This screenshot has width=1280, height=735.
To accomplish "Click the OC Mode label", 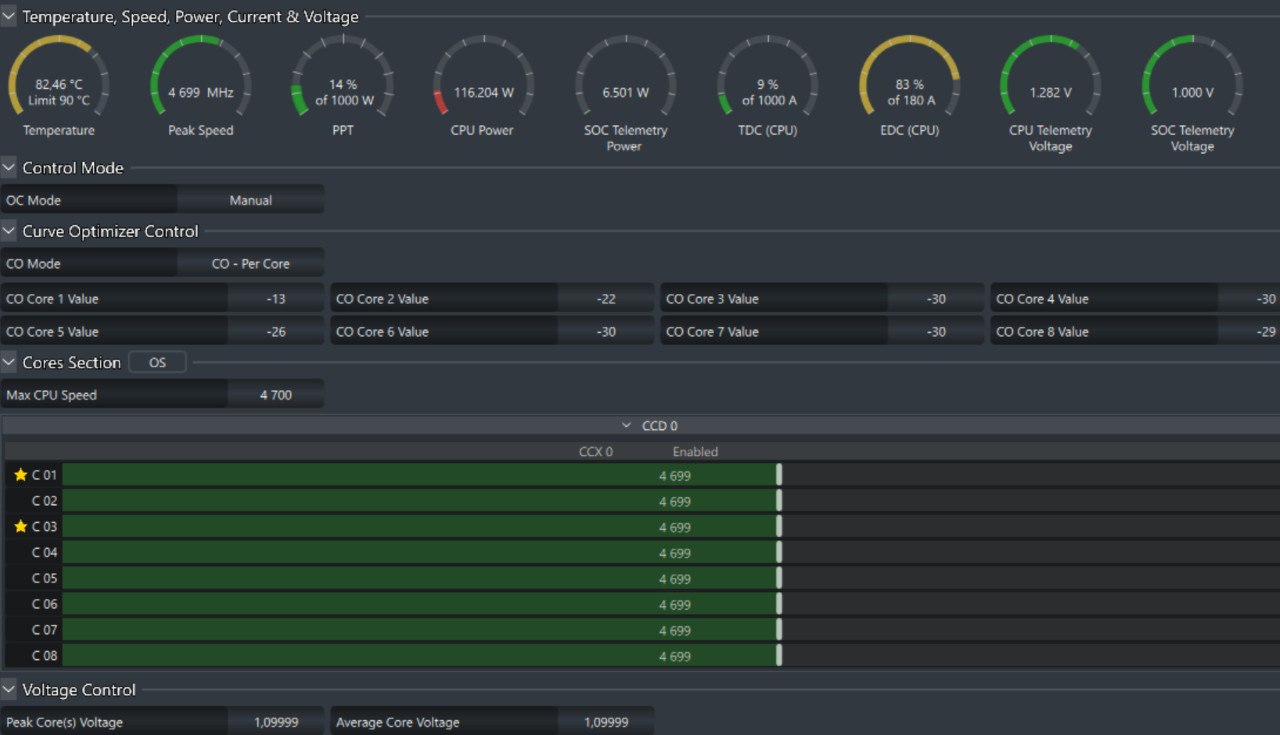I will 34,200.
